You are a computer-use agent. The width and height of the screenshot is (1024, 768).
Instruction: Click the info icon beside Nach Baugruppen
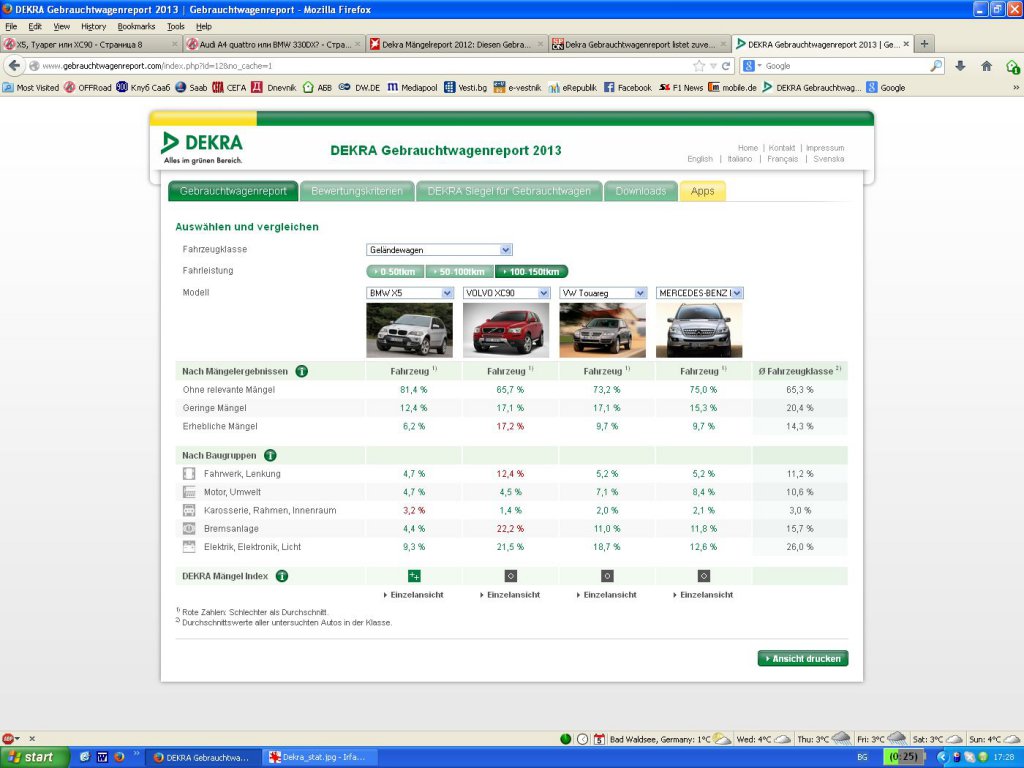point(269,455)
